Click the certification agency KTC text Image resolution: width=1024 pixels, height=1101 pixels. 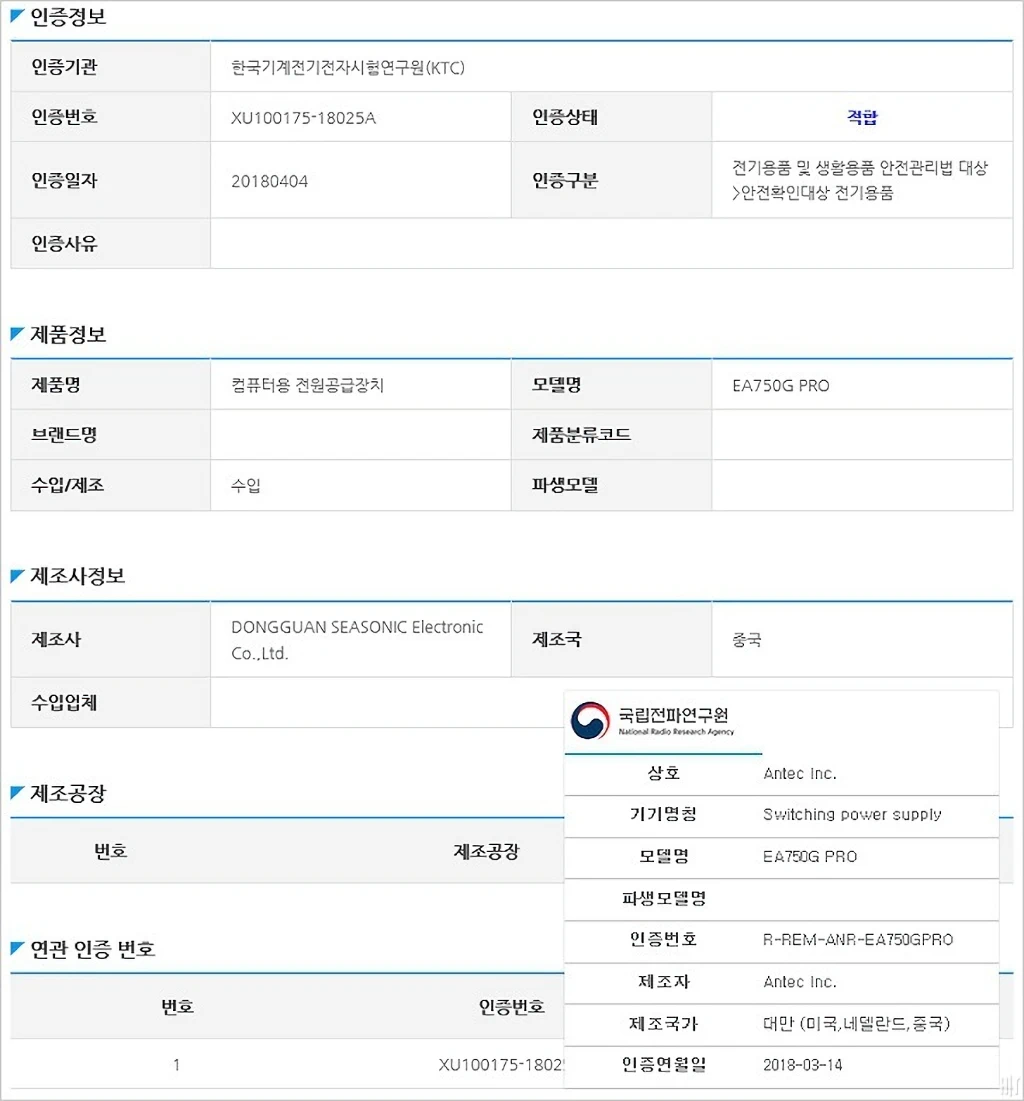coord(348,67)
